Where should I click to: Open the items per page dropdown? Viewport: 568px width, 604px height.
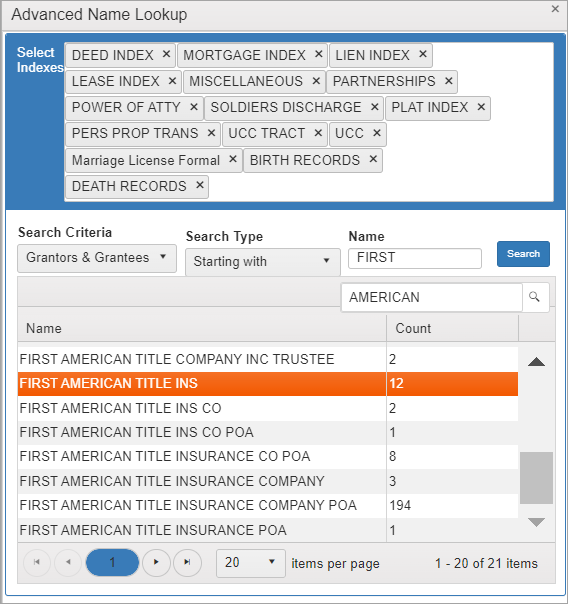251,563
